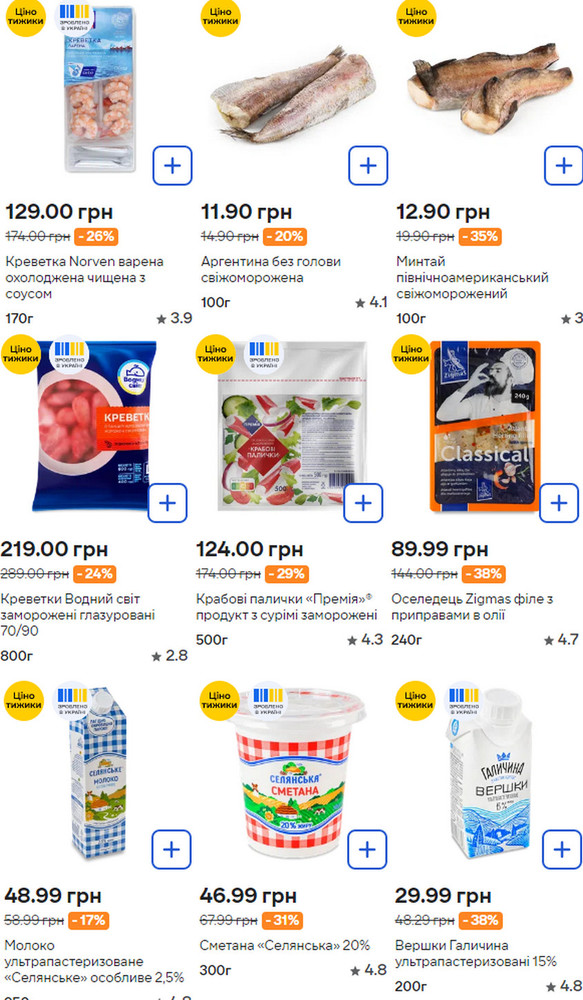The image size is (583, 1000).
Task: Add Оселедець Zigmas філе to cart
Action: tap(559, 503)
